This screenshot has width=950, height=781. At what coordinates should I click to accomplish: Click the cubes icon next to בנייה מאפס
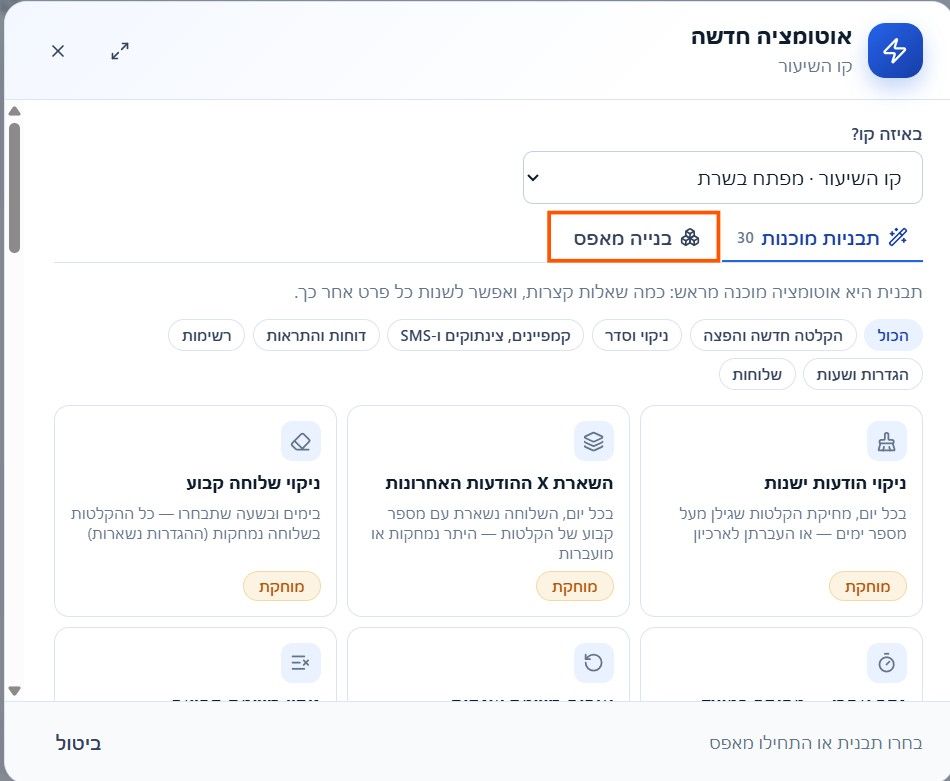coord(689,238)
